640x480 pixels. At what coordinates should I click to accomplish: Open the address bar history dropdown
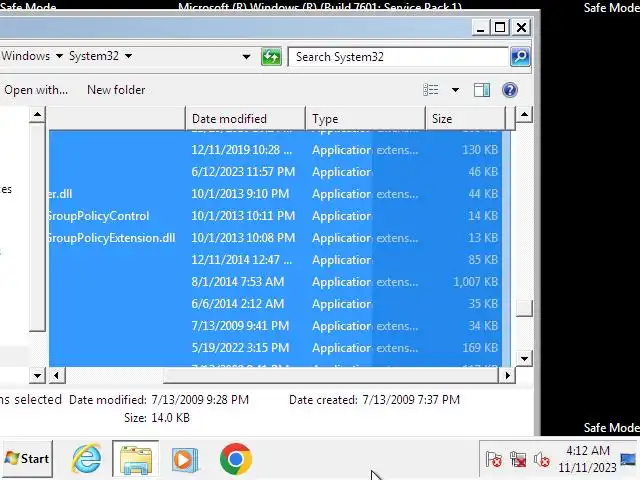click(x=246, y=57)
